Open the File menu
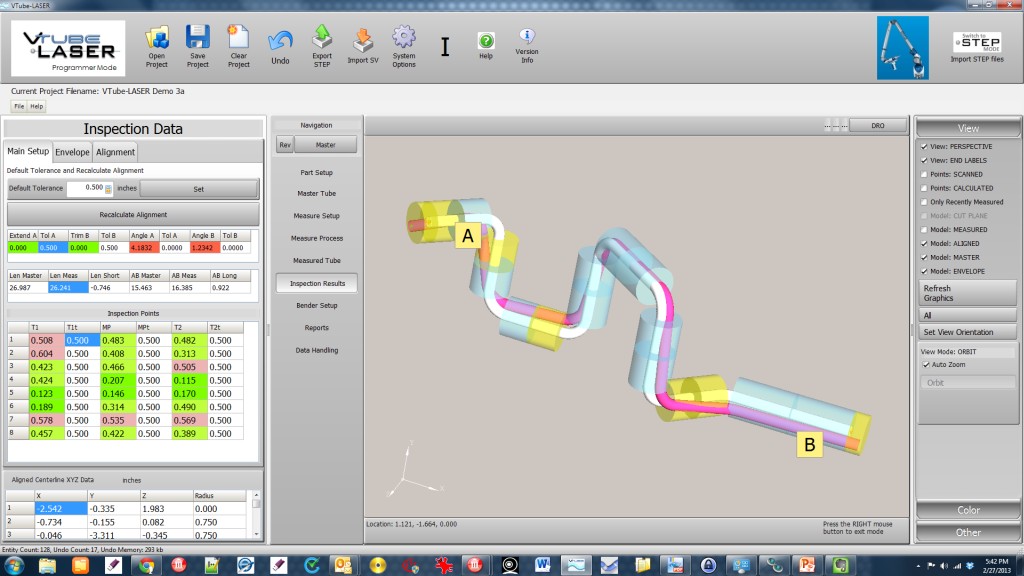1024x576 pixels. click(x=19, y=106)
